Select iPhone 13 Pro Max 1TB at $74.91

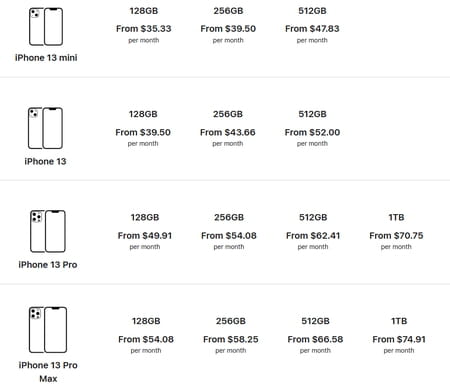pos(399,336)
